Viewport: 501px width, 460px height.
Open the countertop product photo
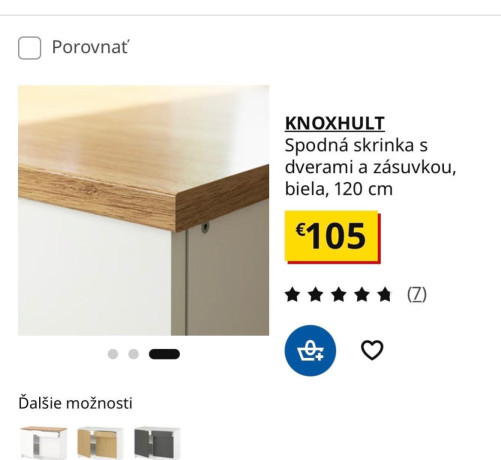(144, 210)
